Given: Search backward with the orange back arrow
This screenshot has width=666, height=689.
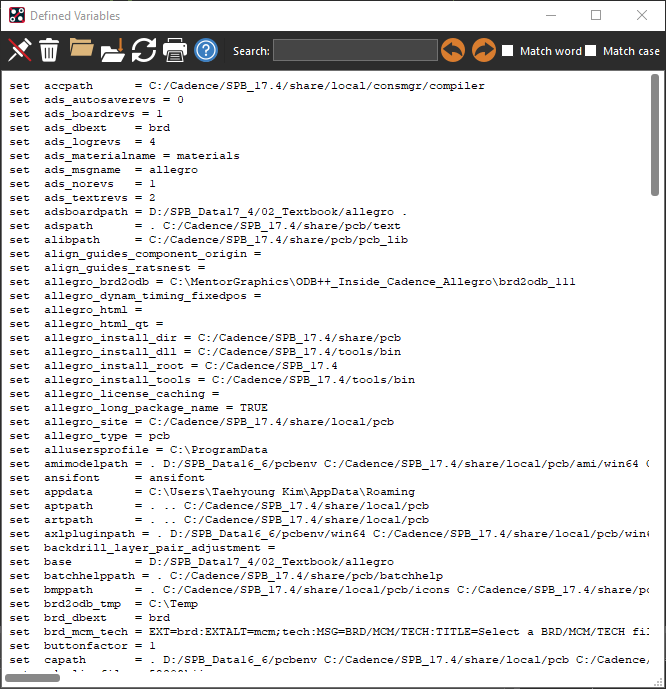Looking at the screenshot, I should click(x=453, y=50).
